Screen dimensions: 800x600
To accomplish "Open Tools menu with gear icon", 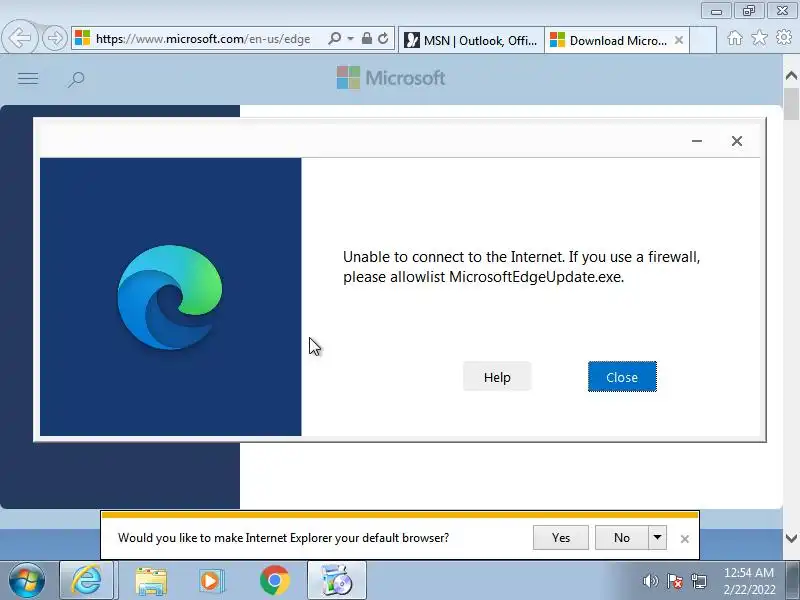I will pyautogui.click(x=784, y=37).
